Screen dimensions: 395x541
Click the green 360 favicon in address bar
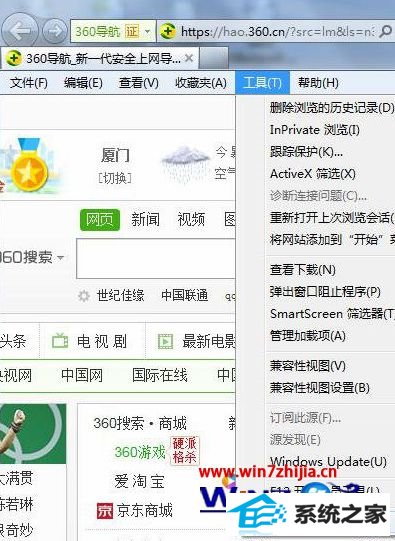pyautogui.click(x=168, y=31)
